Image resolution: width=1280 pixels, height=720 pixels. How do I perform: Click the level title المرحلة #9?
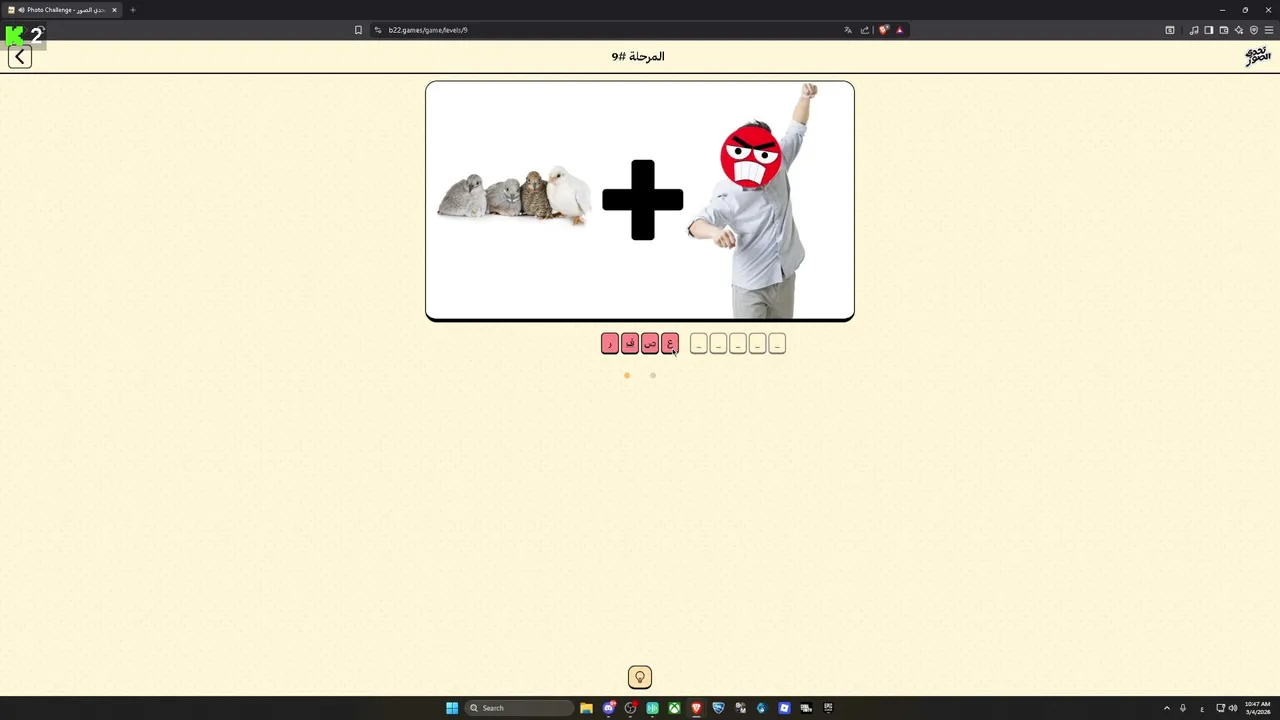coord(638,57)
